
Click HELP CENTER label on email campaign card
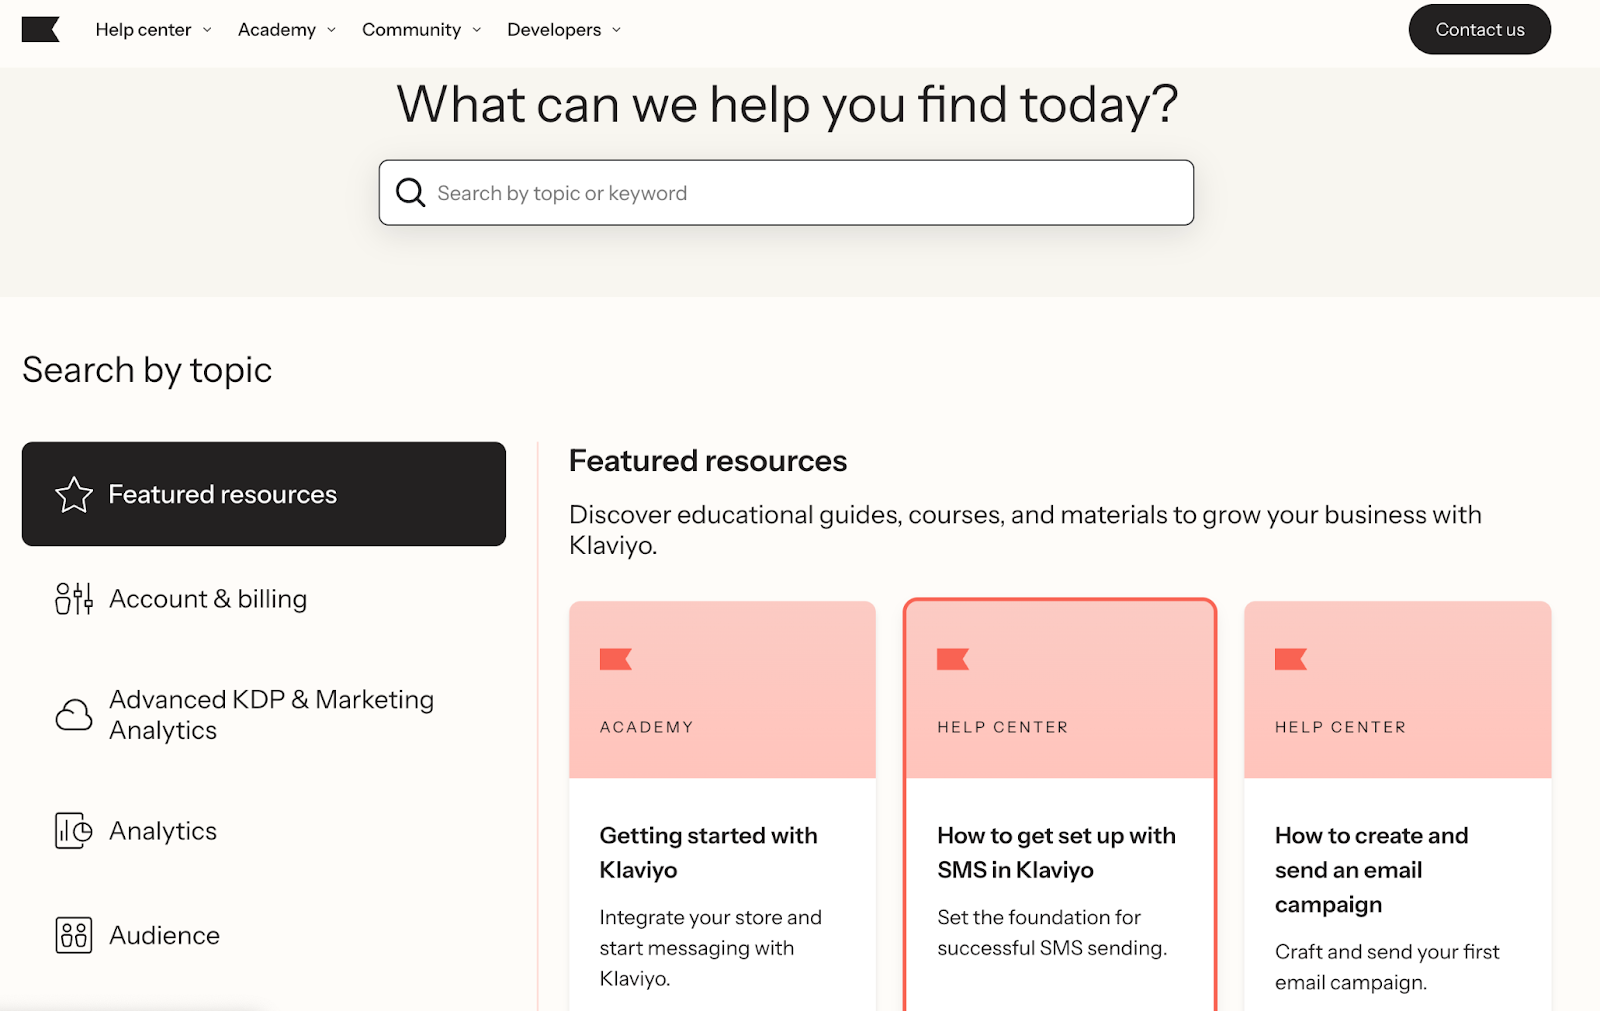pos(1340,727)
